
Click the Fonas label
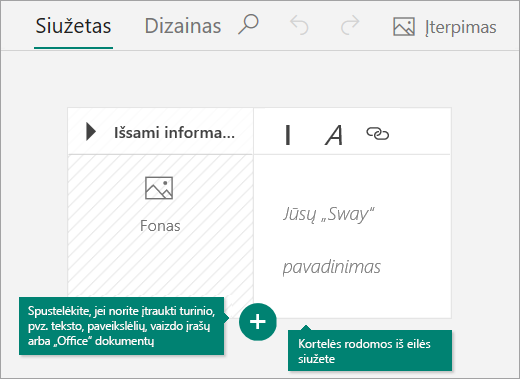tap(160, 226)
